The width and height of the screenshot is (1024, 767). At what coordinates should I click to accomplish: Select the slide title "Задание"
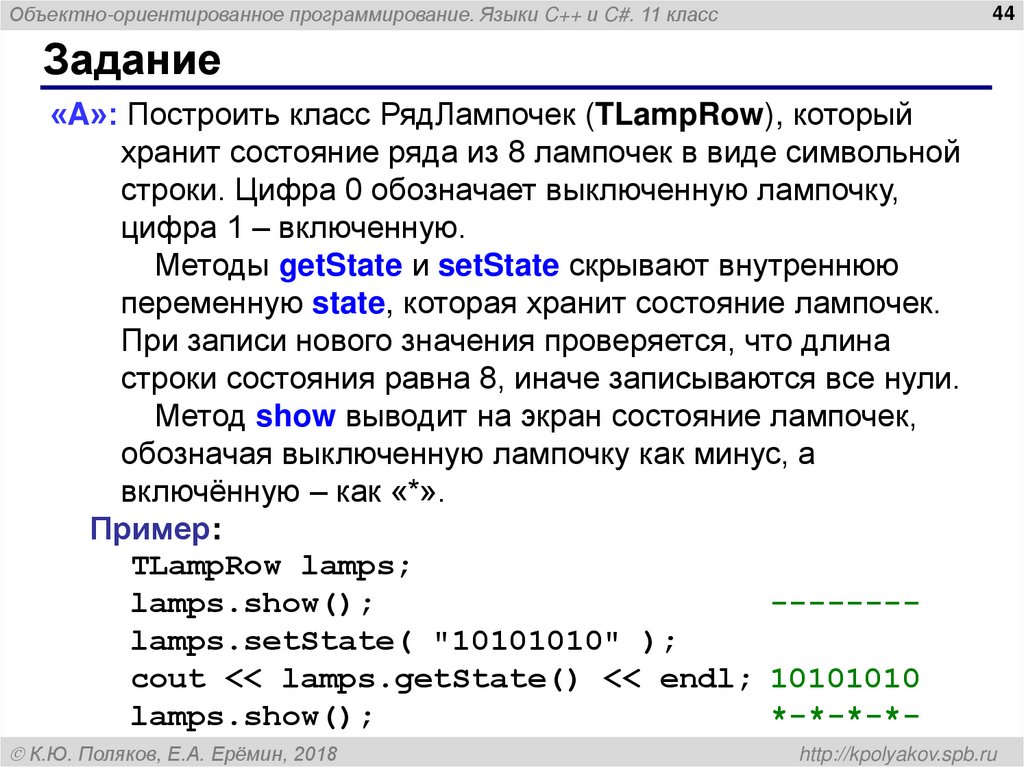coord(132,59)
